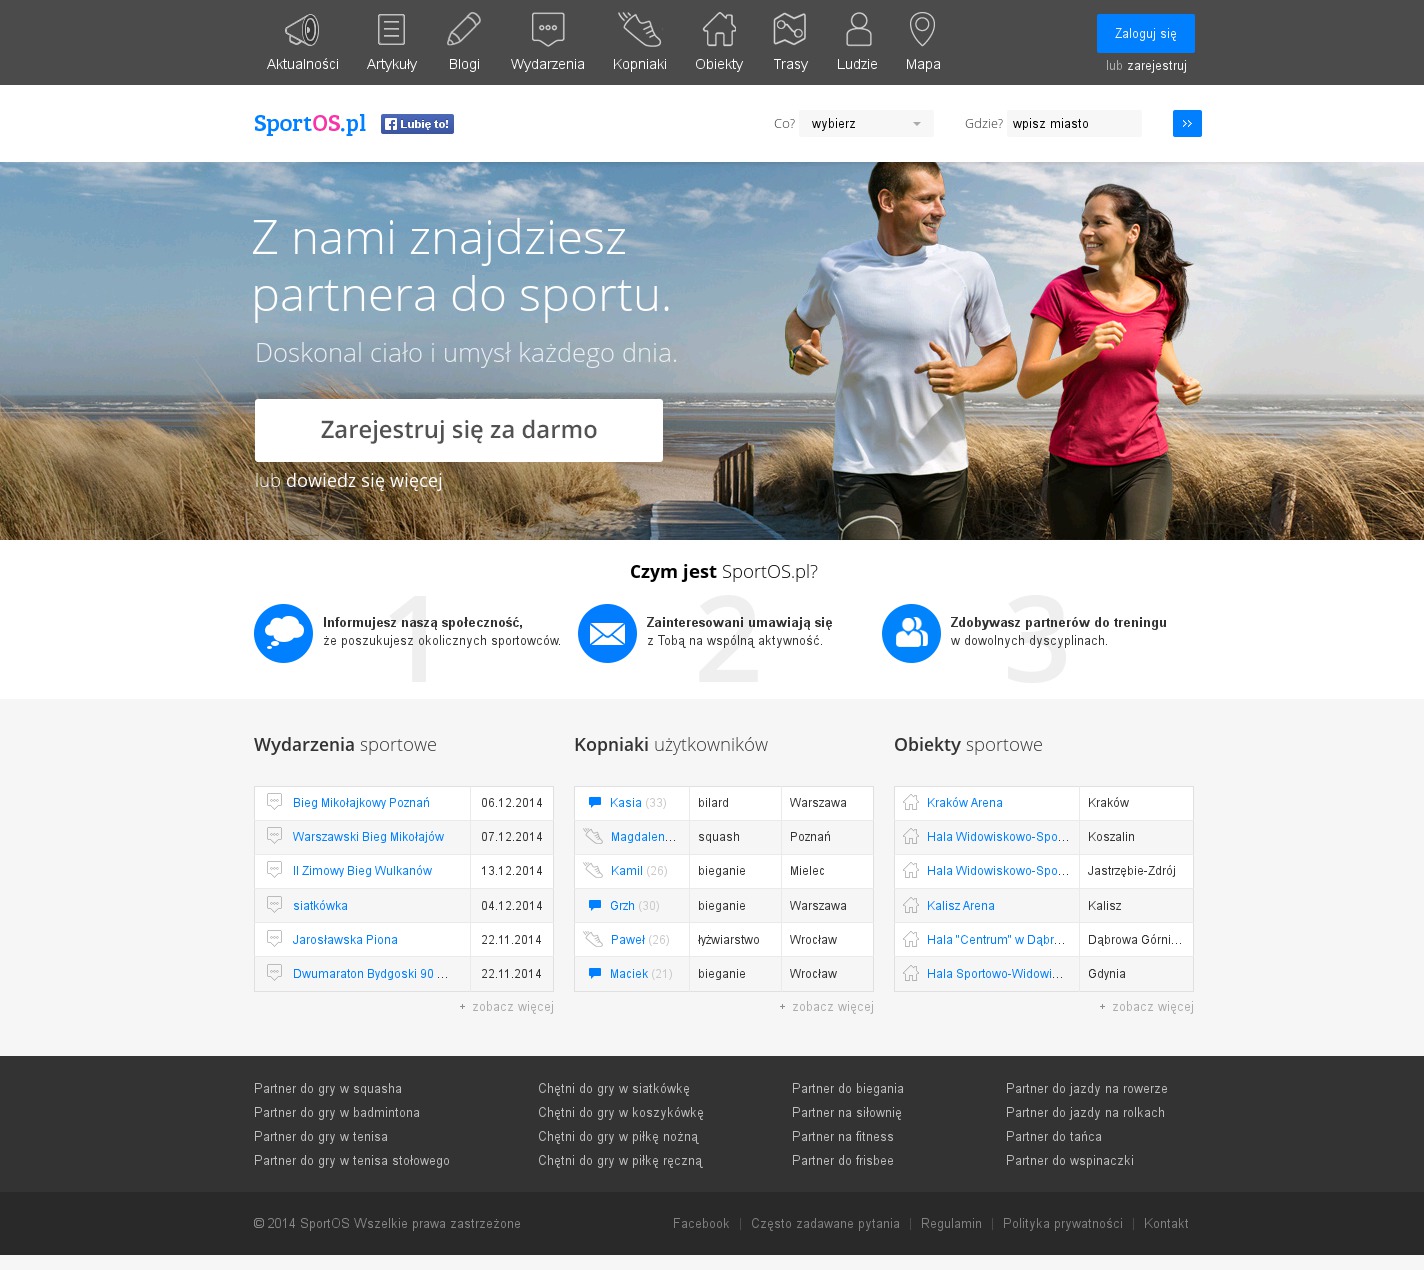Select the Obiekty house icon
The image size is (1424, 1270).
(719, 30)
